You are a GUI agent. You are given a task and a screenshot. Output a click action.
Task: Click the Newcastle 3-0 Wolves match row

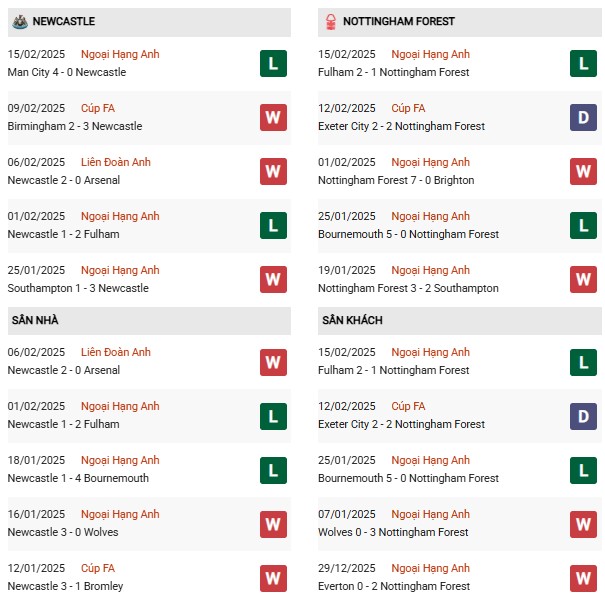point(64,532)
